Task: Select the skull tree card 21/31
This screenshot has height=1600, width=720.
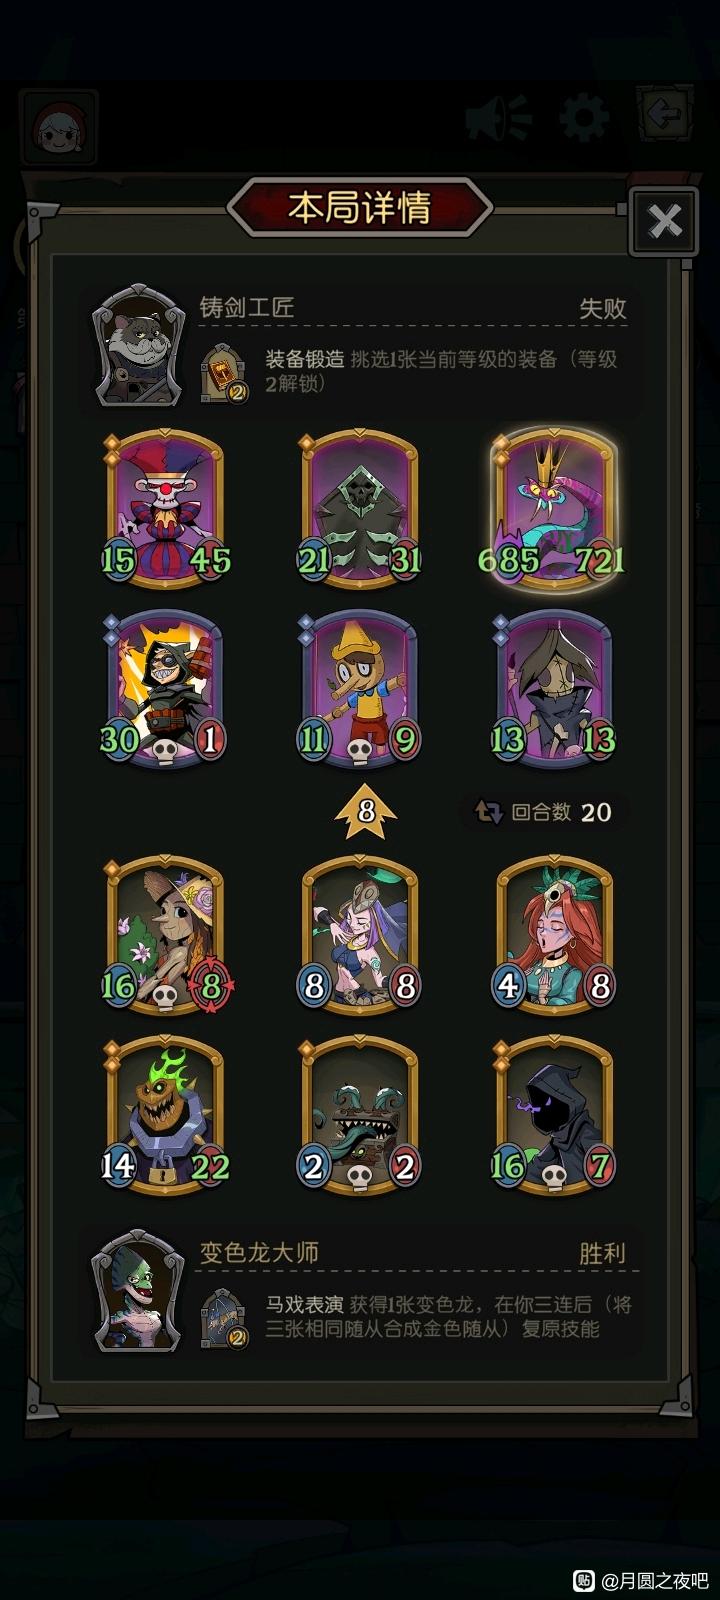Action: [360, 508]
